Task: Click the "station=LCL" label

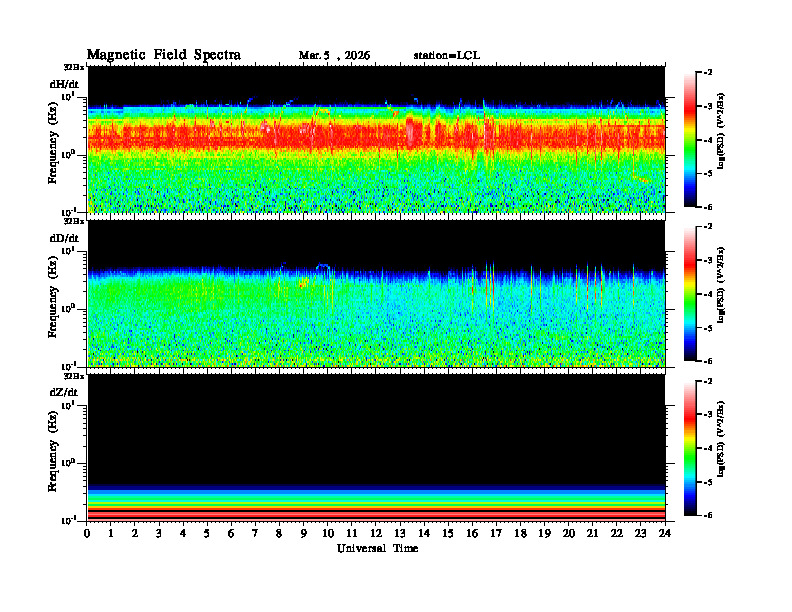Action: [x=447, y=56]
